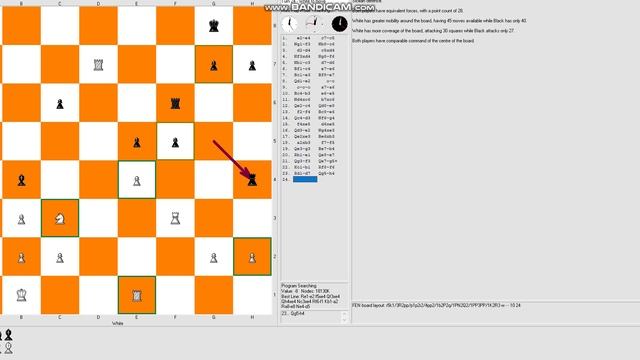Image resolution: width=640 pixels, height=360 pixels.
Task: Select the black king on g8
Action: coord(213,26)
